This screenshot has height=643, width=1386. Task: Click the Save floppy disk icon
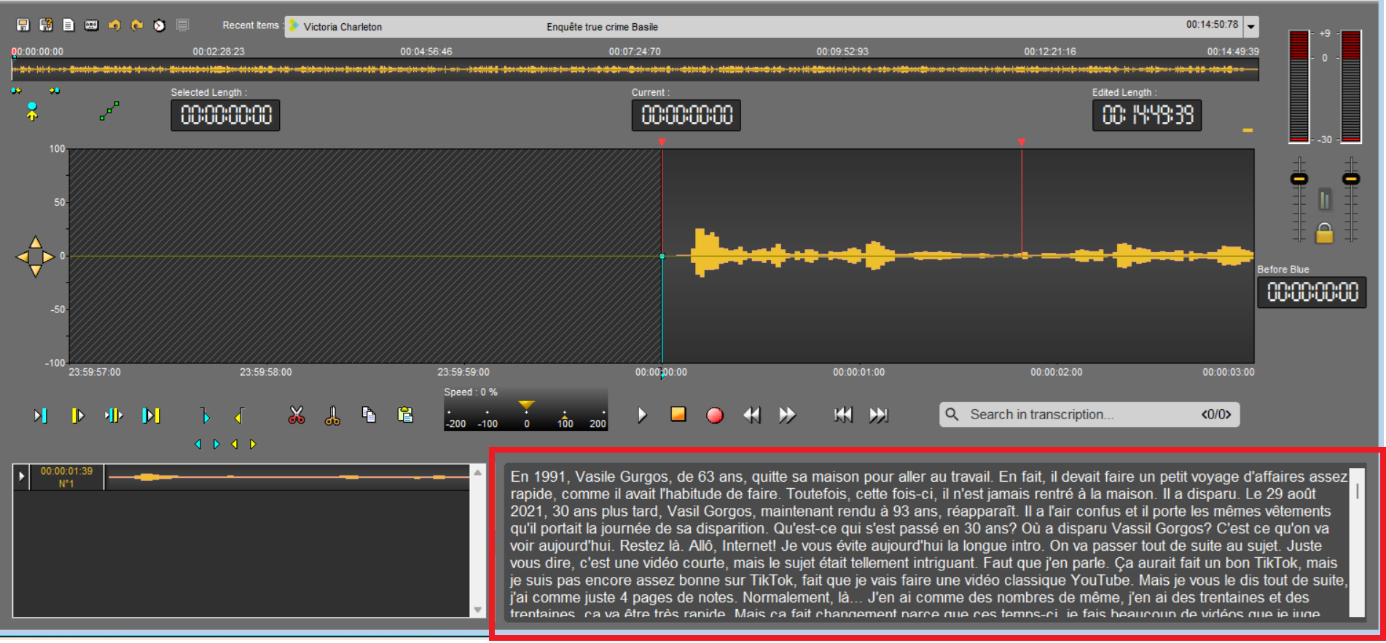(x=22, y=24)
